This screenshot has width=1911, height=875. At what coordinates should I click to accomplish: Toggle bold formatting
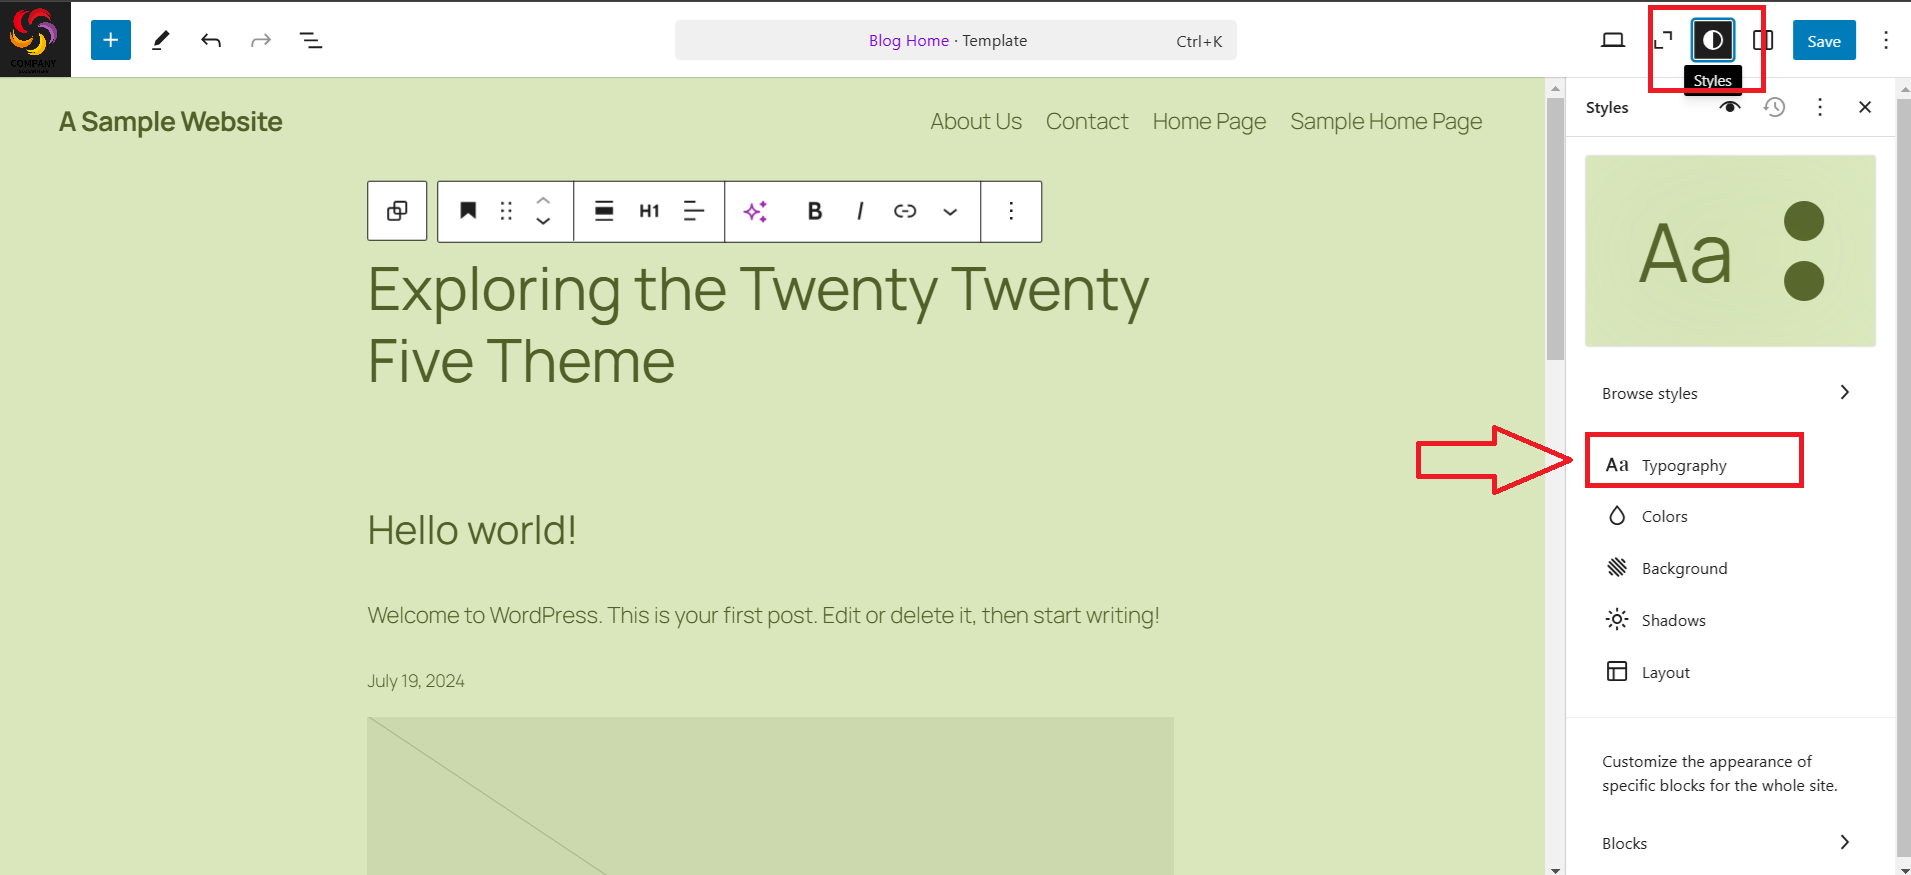click(815, 211)
